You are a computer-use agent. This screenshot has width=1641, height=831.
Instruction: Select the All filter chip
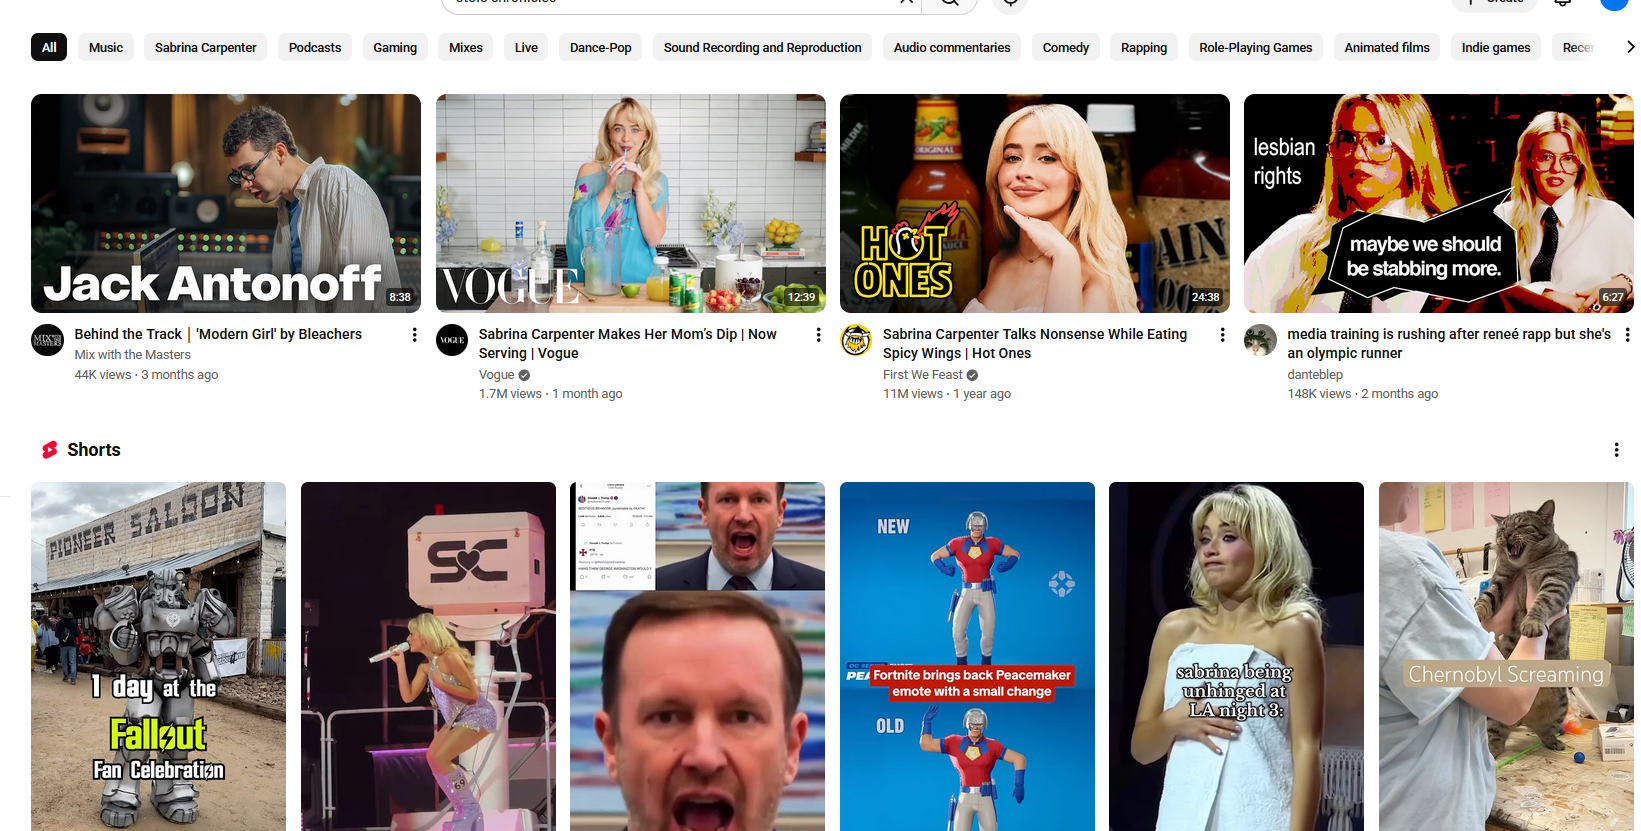(49, 47)
